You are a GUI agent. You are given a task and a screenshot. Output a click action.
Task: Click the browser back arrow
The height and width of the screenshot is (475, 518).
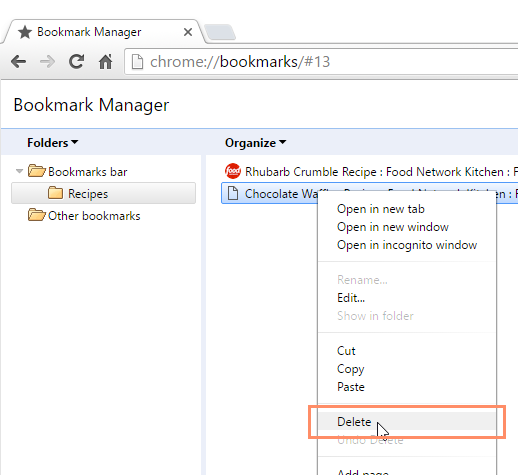tap(18, 62)
